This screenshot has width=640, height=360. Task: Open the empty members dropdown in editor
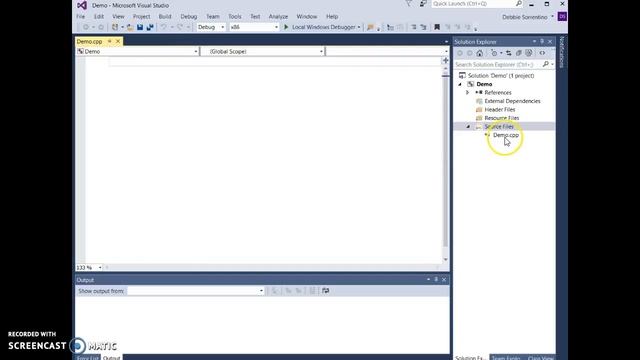click(387, 51)
